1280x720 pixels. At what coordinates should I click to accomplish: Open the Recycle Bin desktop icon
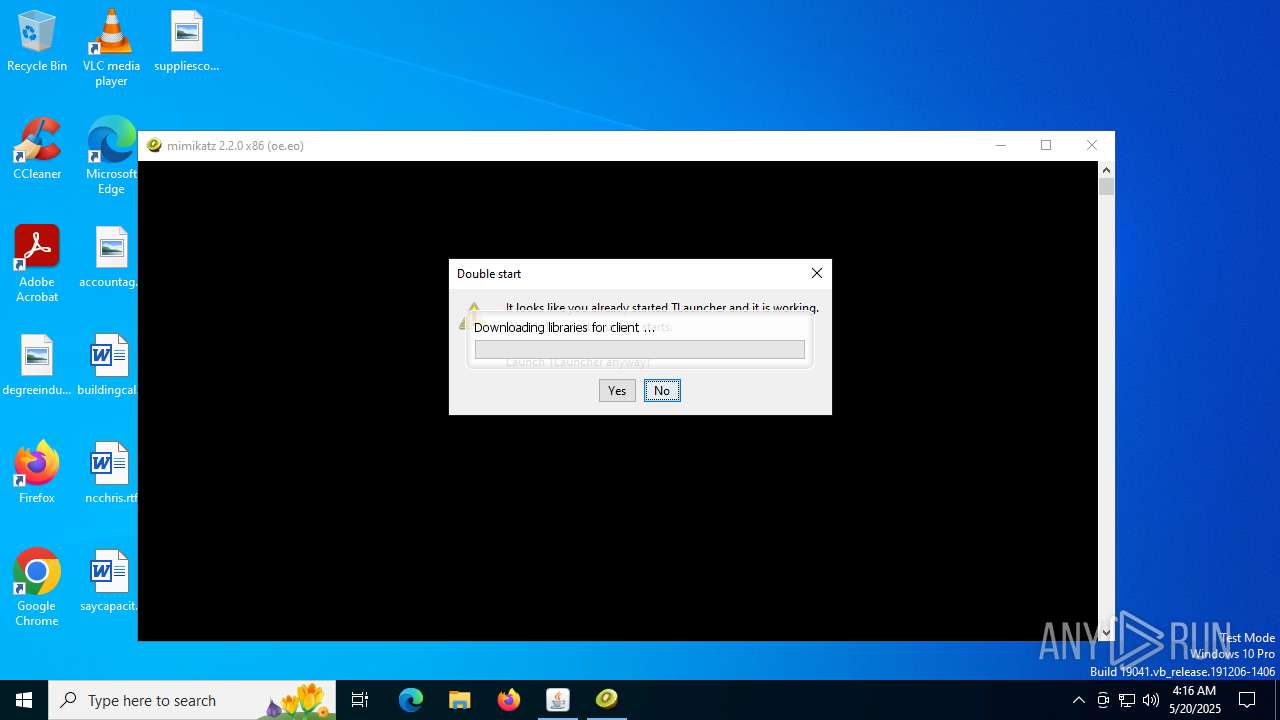[37, 42]
